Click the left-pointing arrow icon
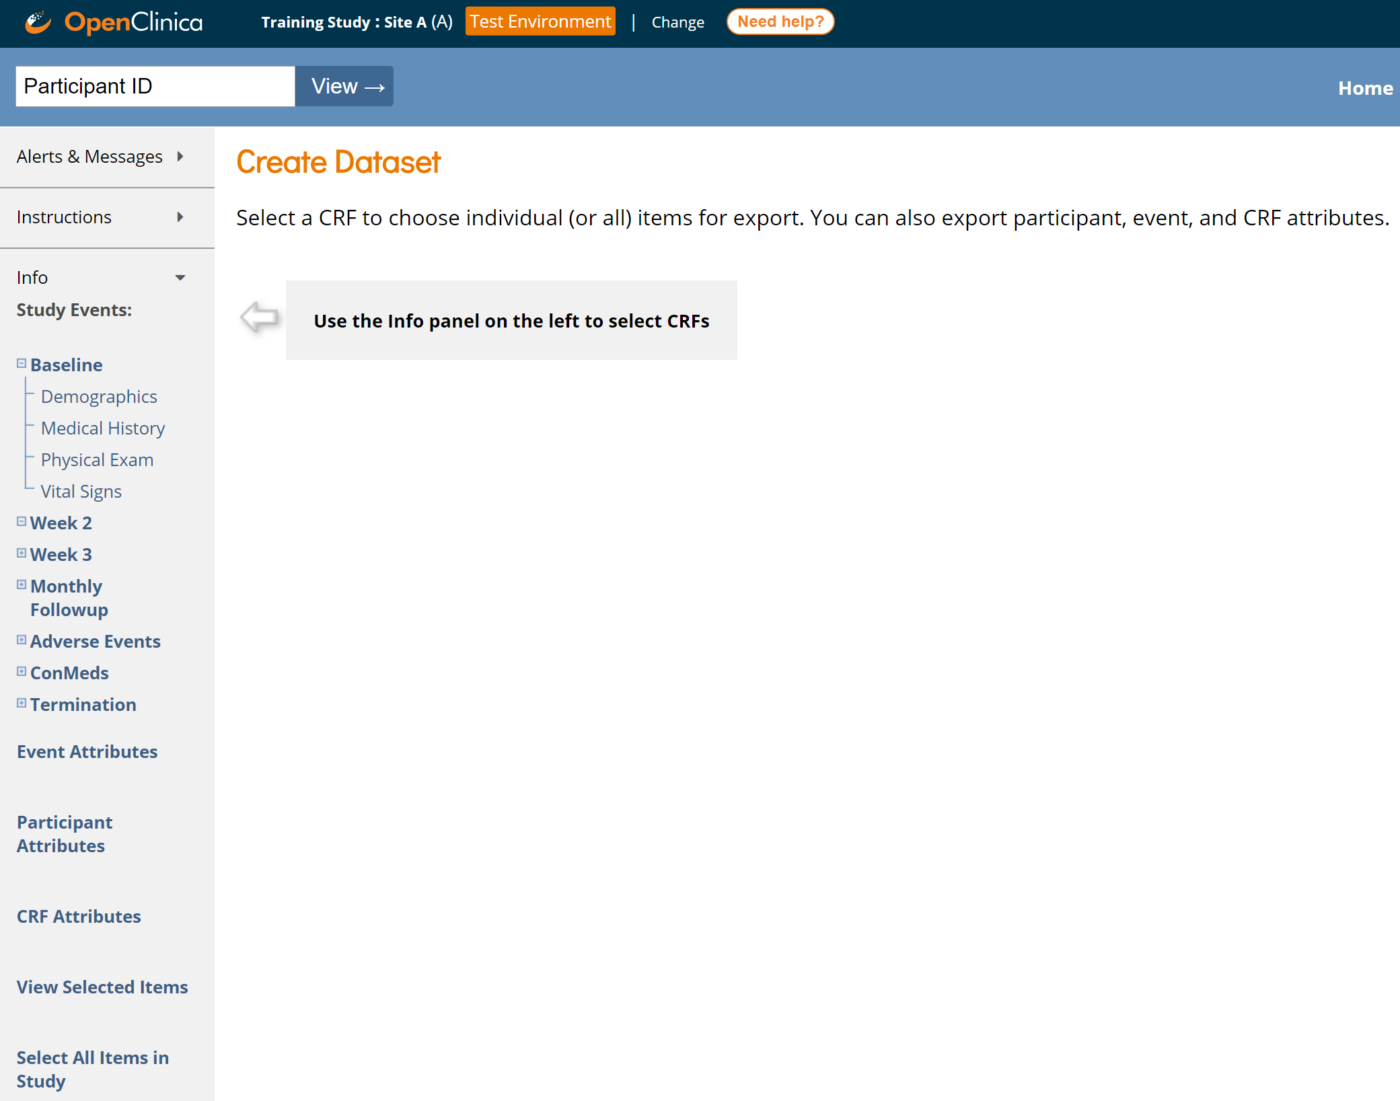The width and height of the screenshot is (1400, 1101). (260, 318)
